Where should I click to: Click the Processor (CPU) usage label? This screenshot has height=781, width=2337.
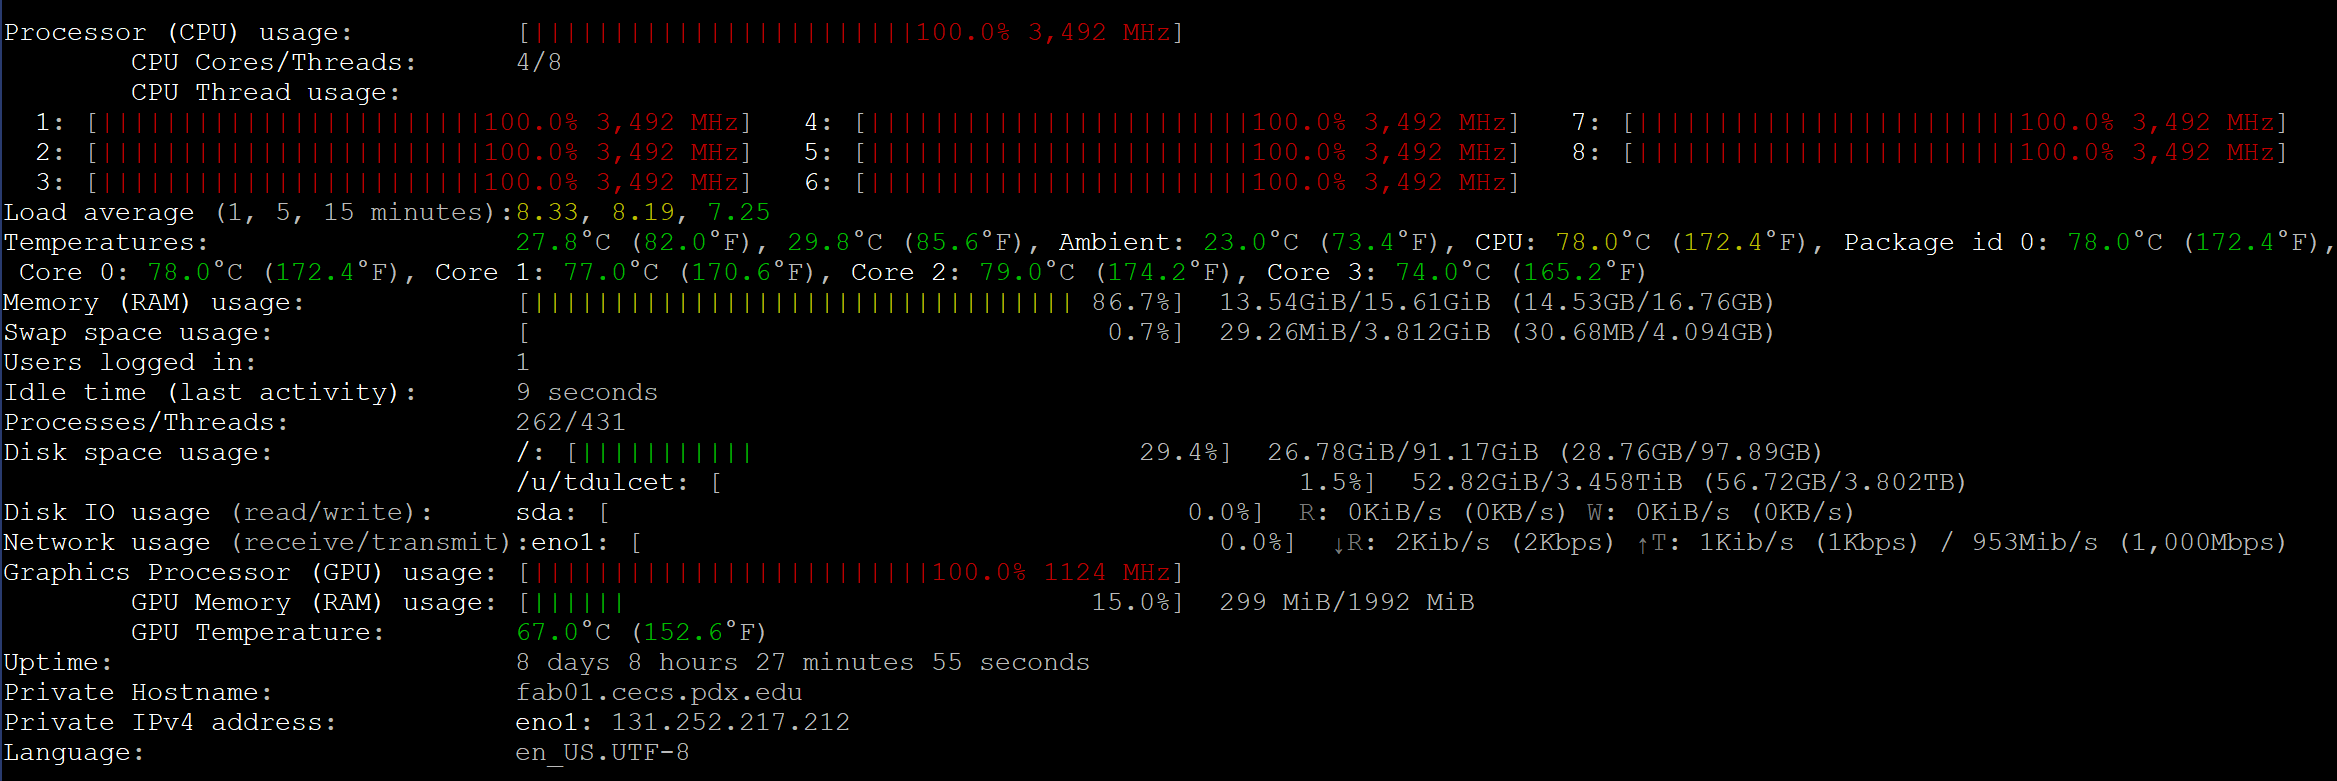(179, 32)
